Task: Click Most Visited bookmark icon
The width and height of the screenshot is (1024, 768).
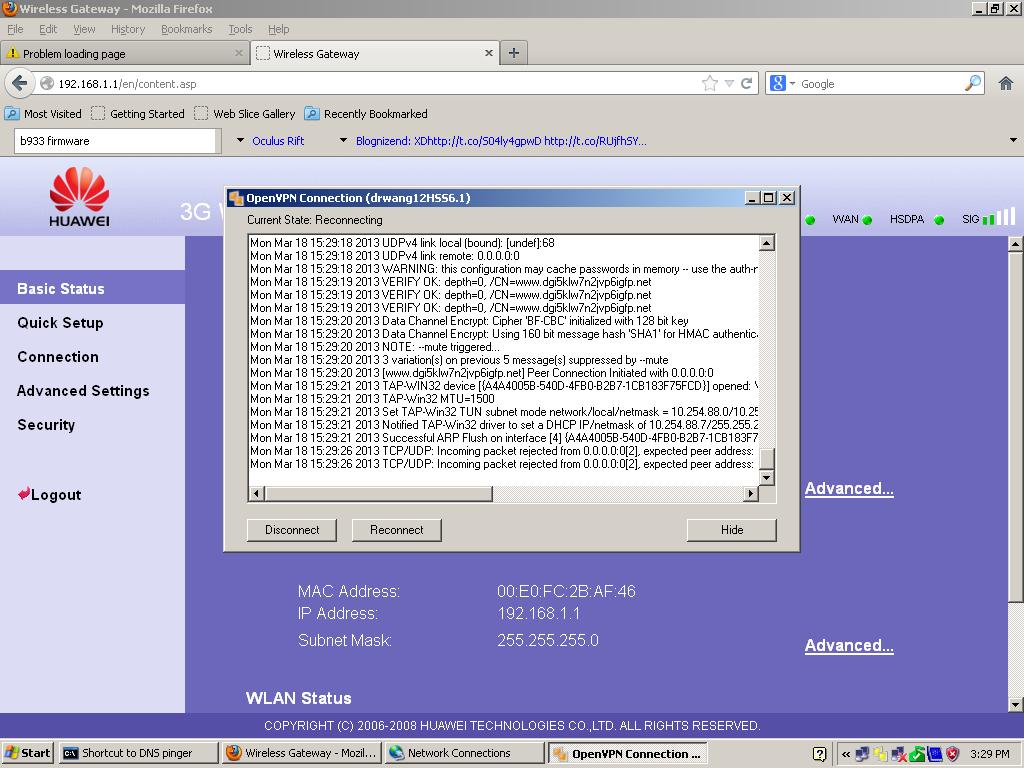Action: [x=12, y=114]
